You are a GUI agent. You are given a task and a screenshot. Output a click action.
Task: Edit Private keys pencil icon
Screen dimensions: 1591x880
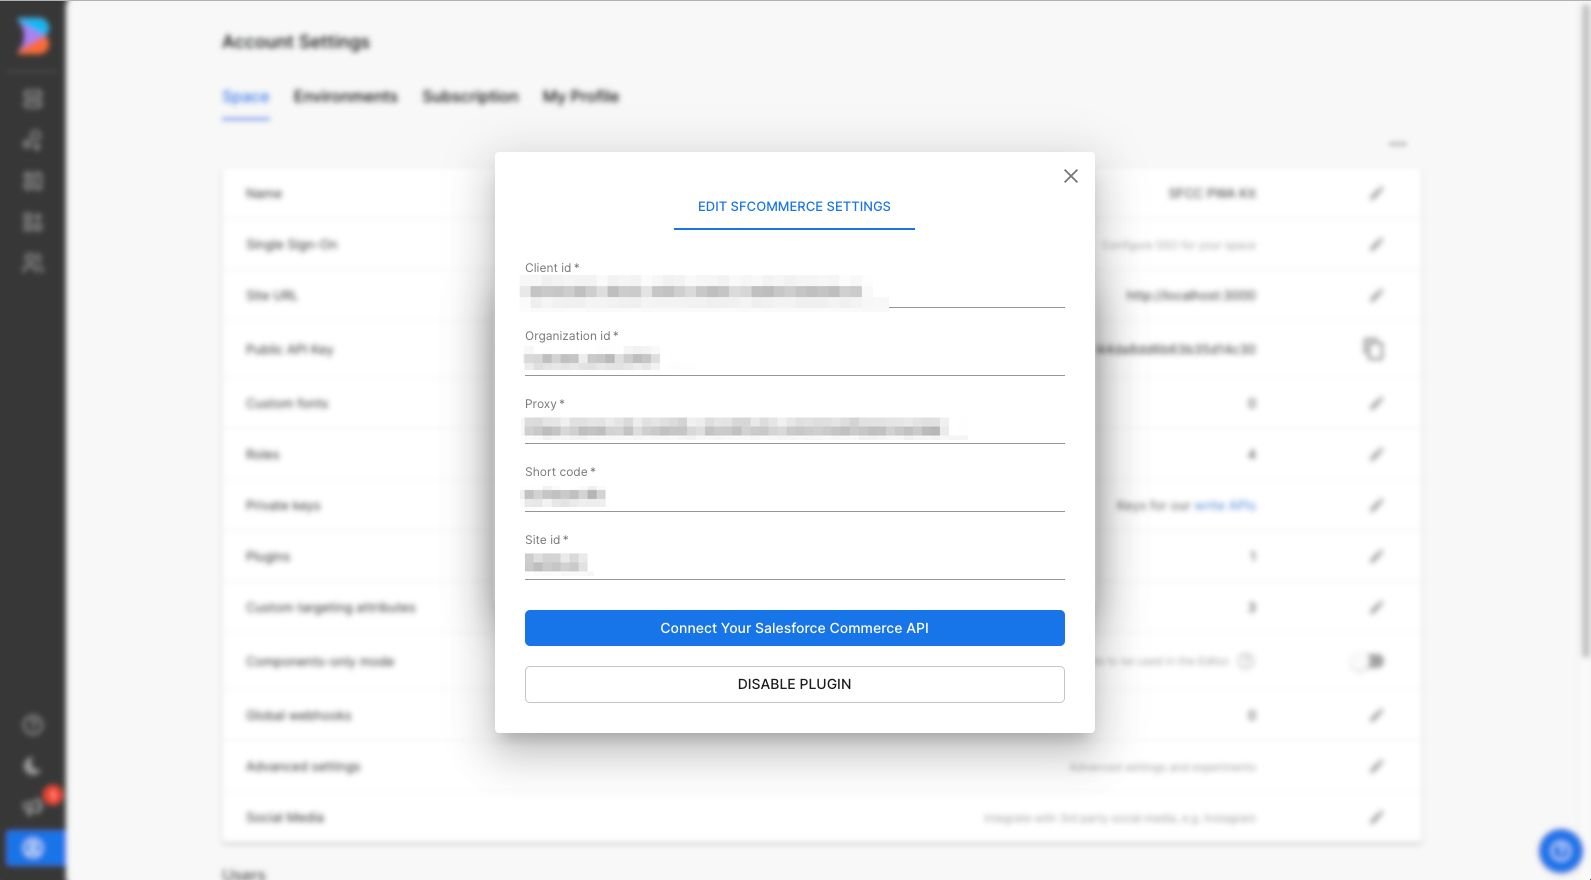(1377, 505)
